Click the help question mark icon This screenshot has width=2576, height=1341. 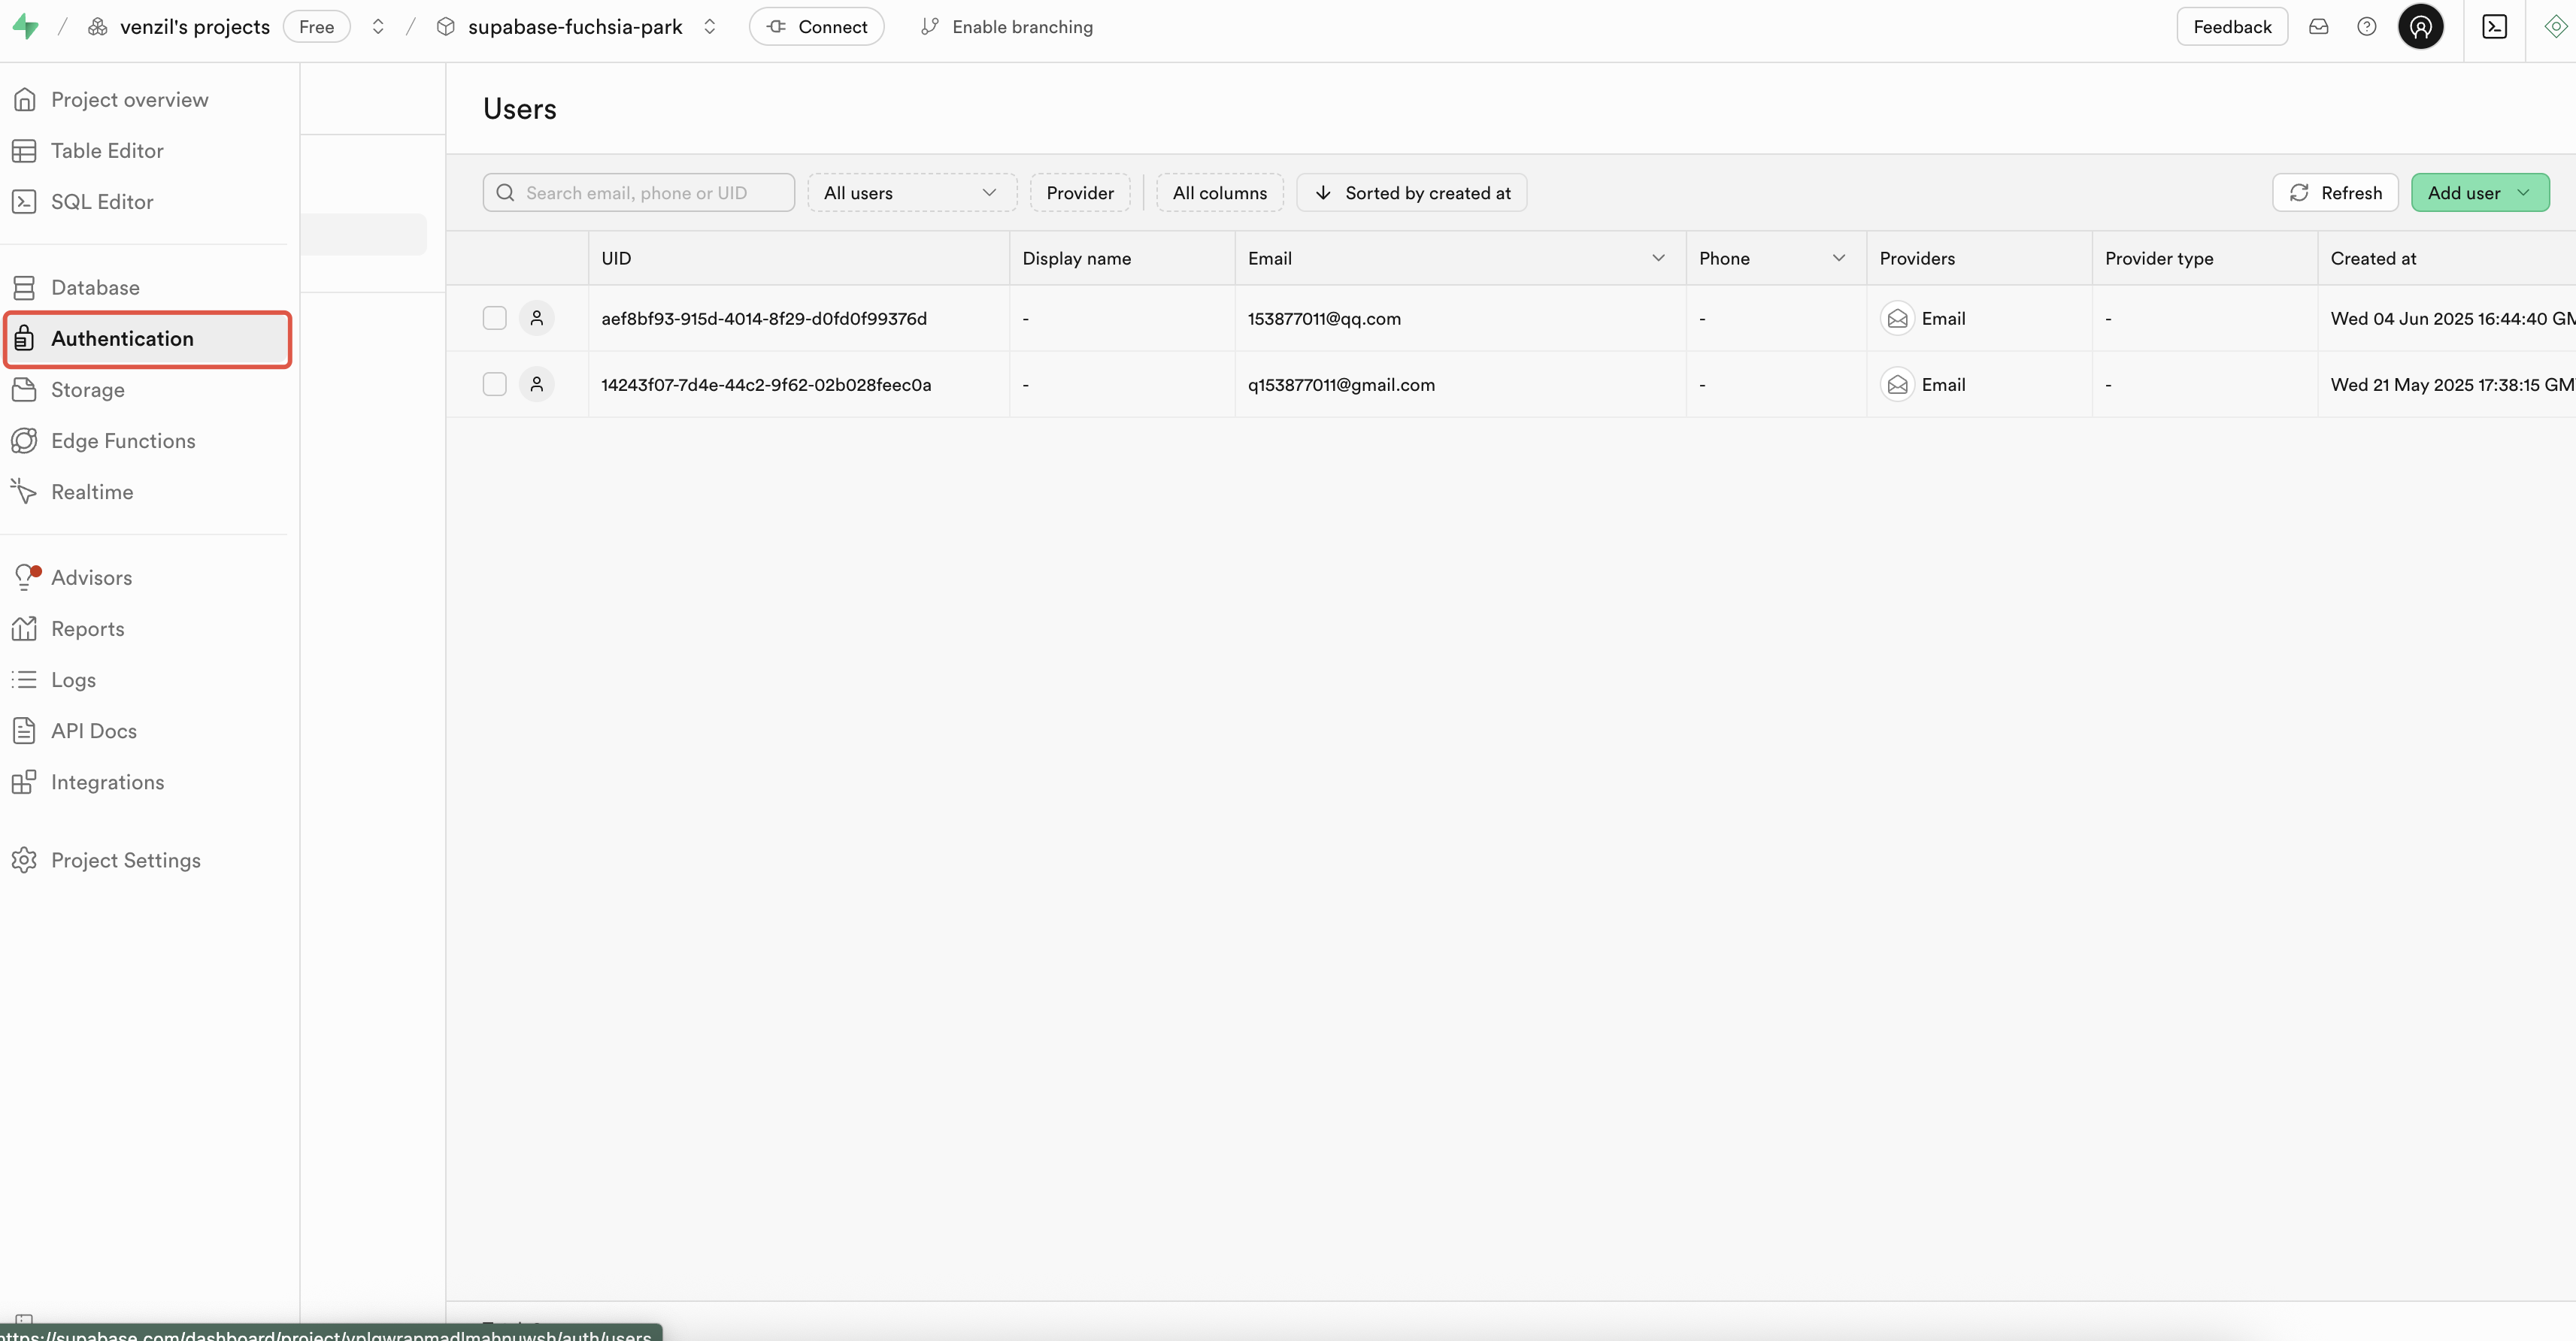(x=2366, y=27)
